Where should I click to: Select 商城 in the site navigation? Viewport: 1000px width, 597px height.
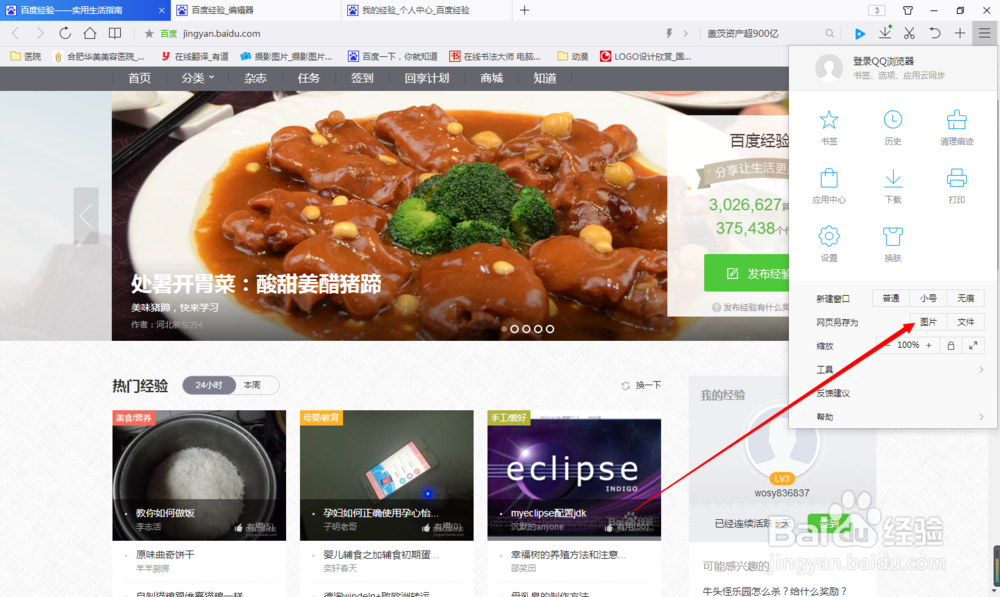point(490,77)
